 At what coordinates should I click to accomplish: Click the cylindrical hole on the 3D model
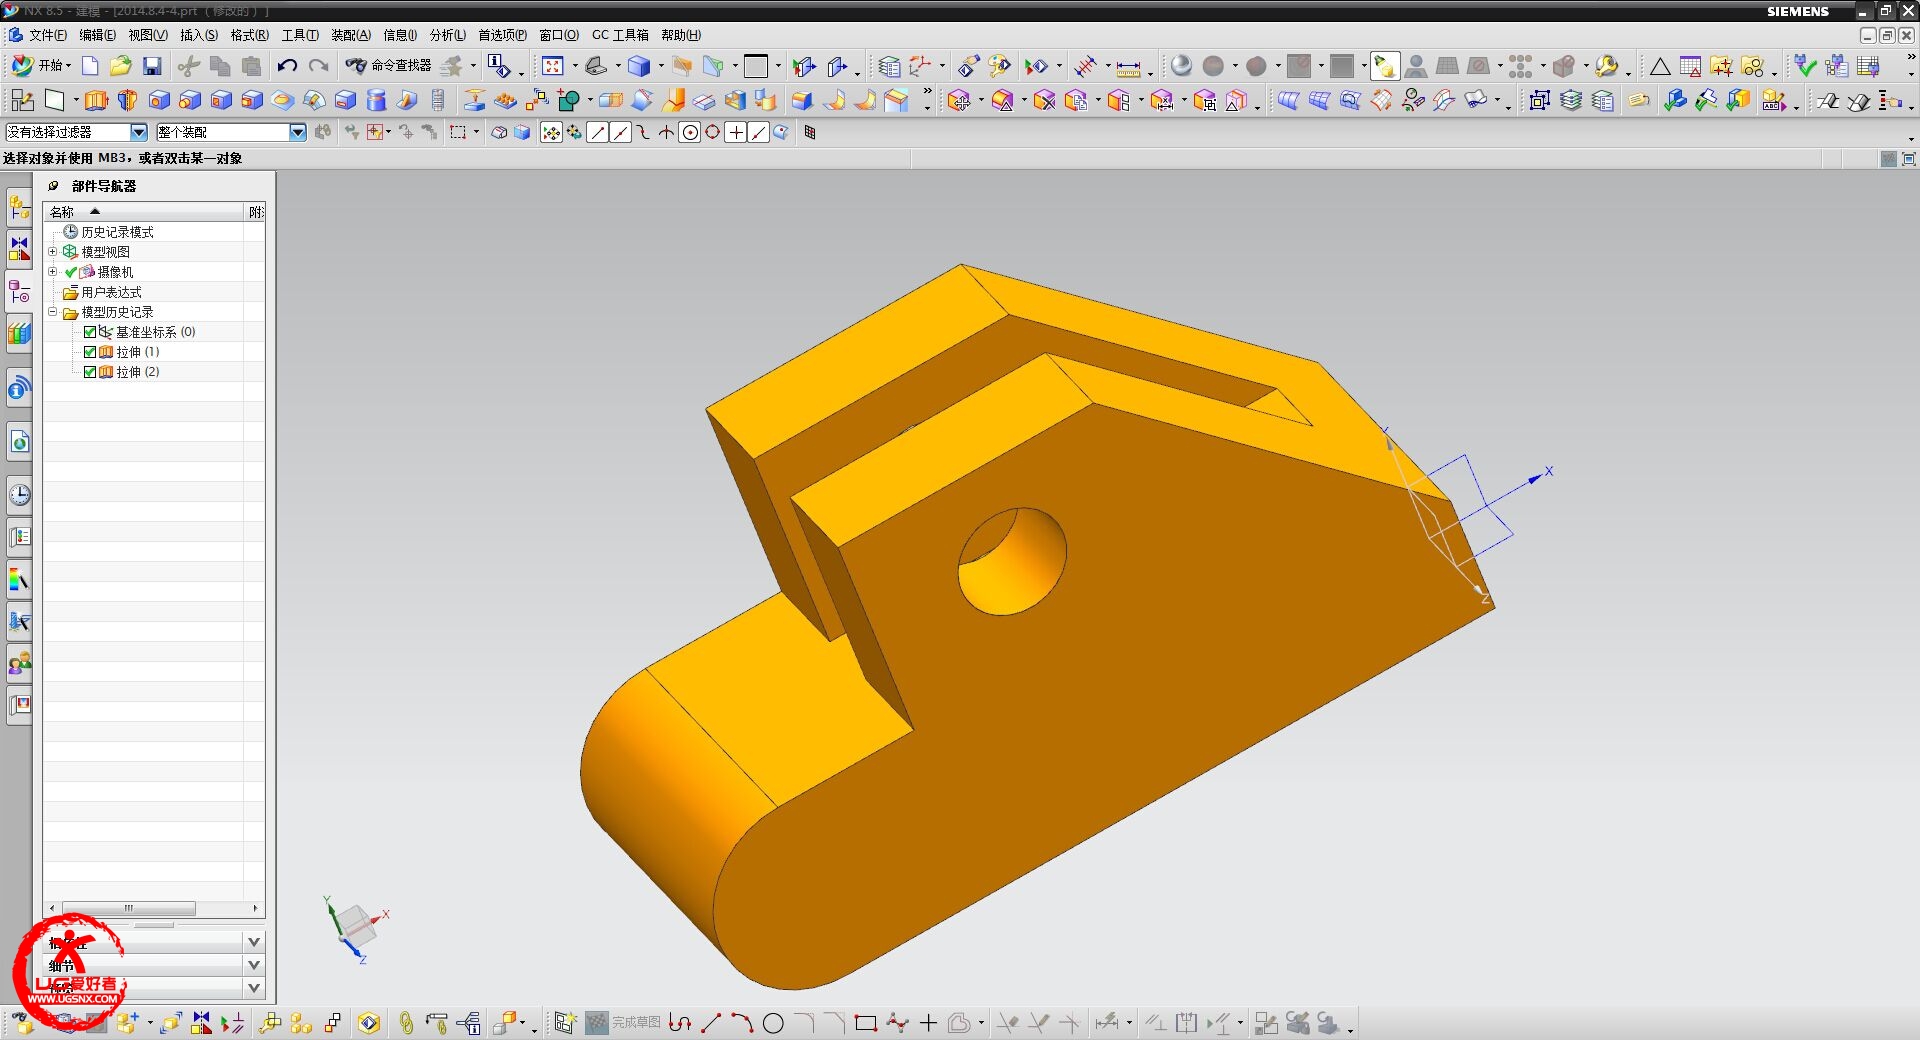[x=1012, y=561]
